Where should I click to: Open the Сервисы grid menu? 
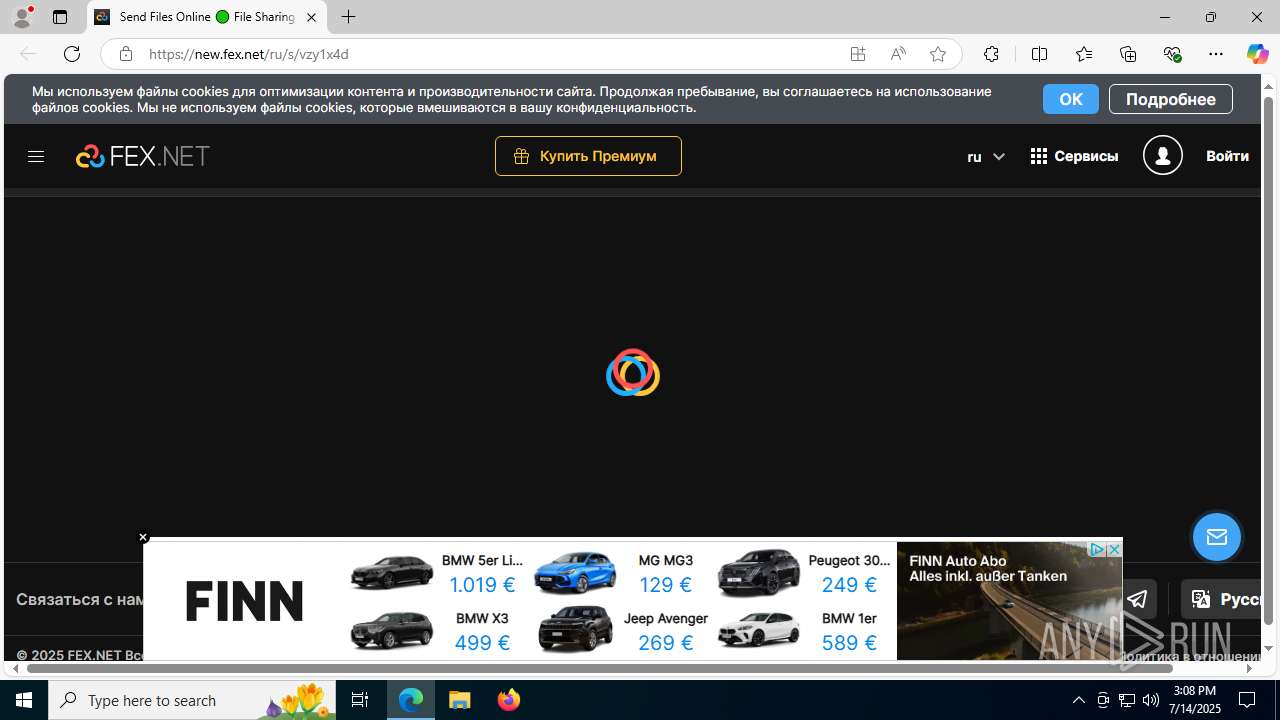(x=1074, y=156)
